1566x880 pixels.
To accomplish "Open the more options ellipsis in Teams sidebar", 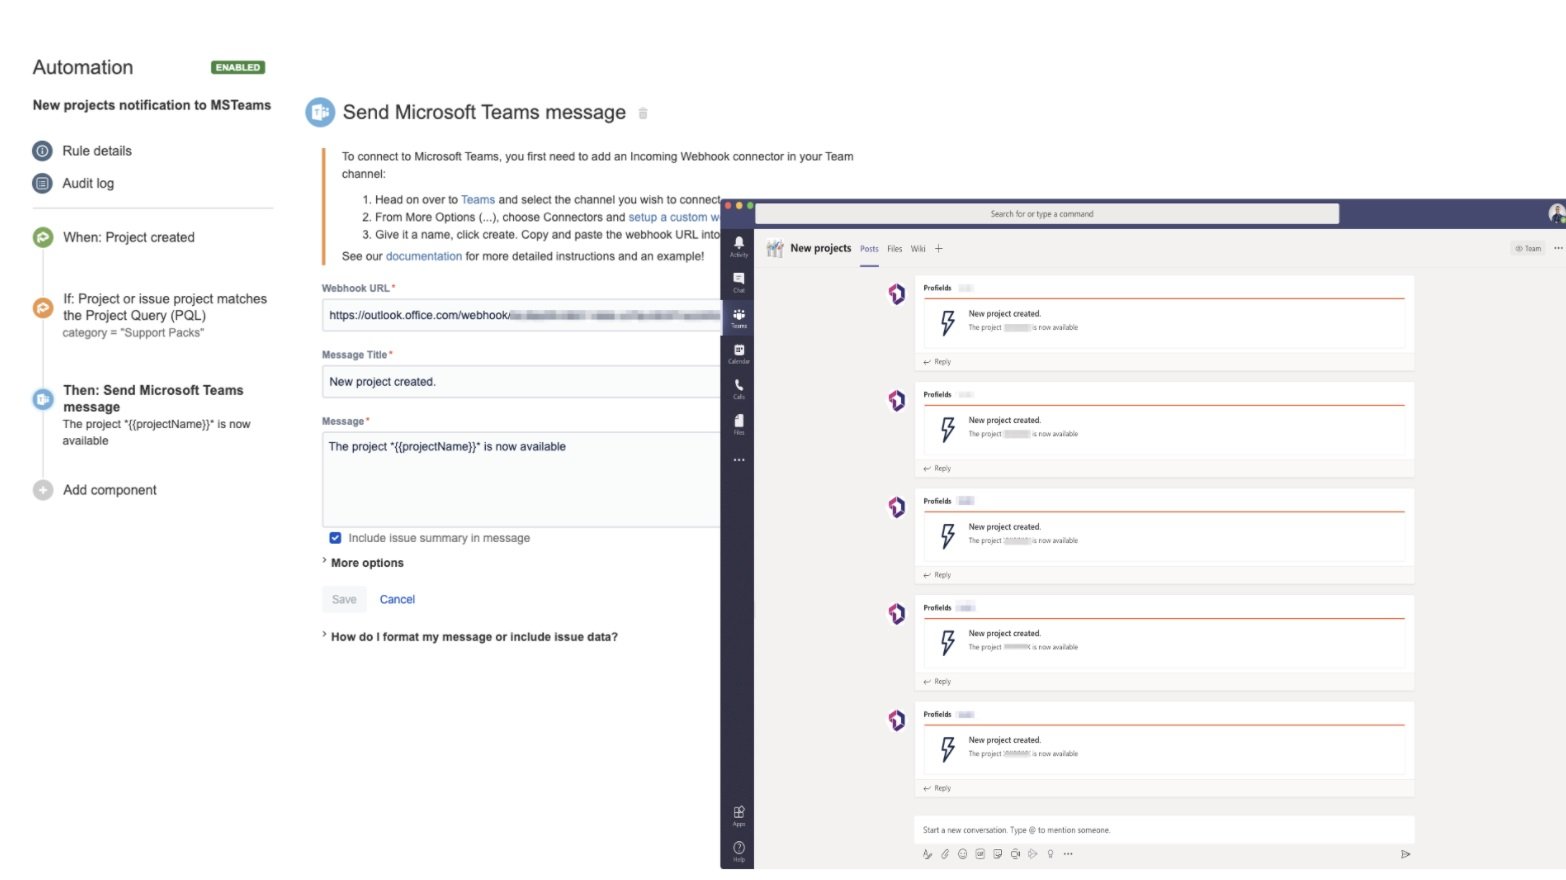I will coord(739,459).
